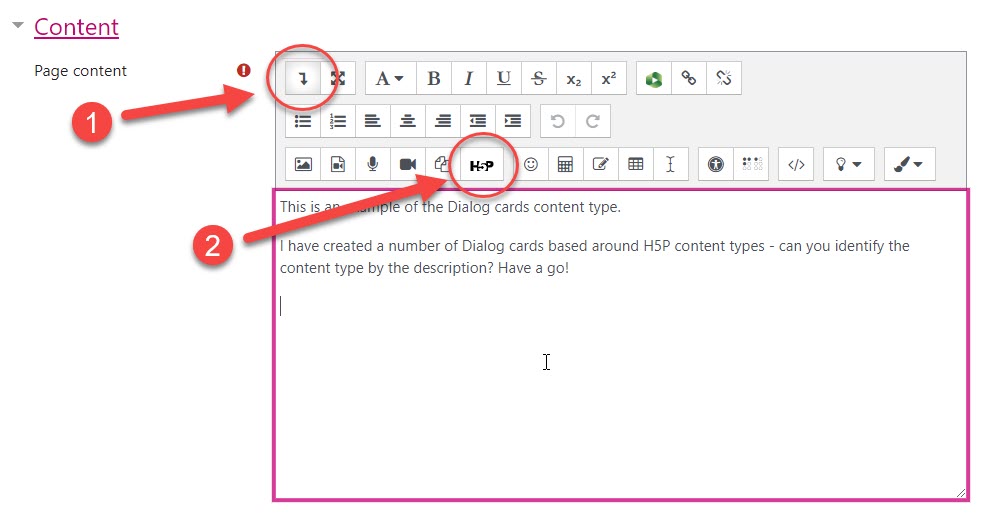Open the Content section heading link

(76, 27)
